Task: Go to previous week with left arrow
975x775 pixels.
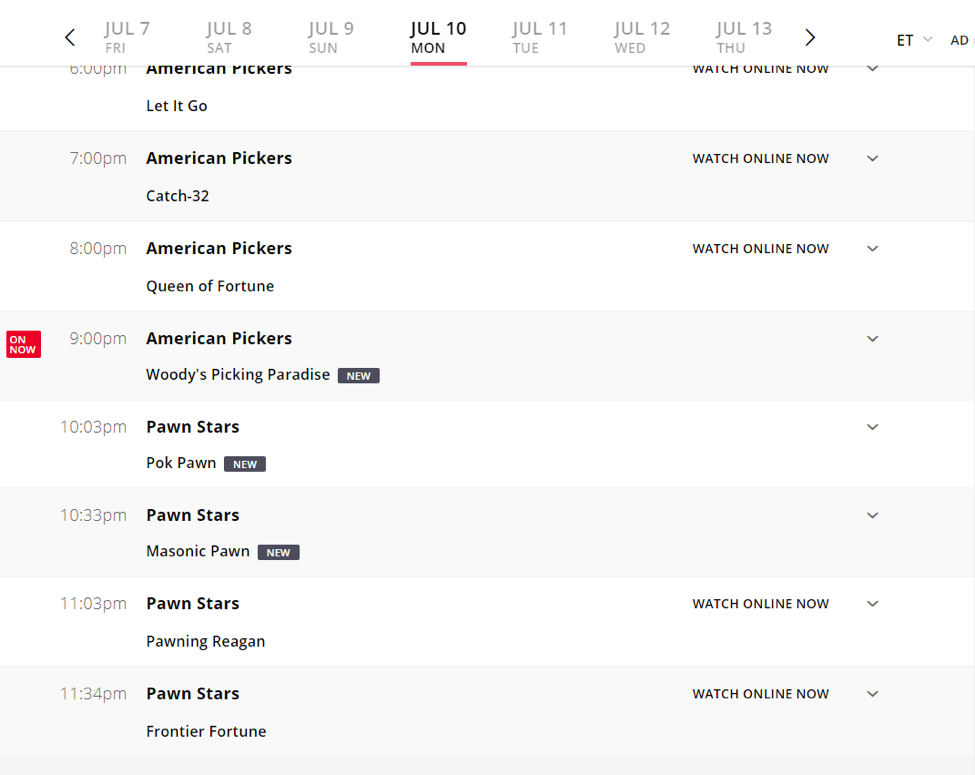Action: pos(70,37)
